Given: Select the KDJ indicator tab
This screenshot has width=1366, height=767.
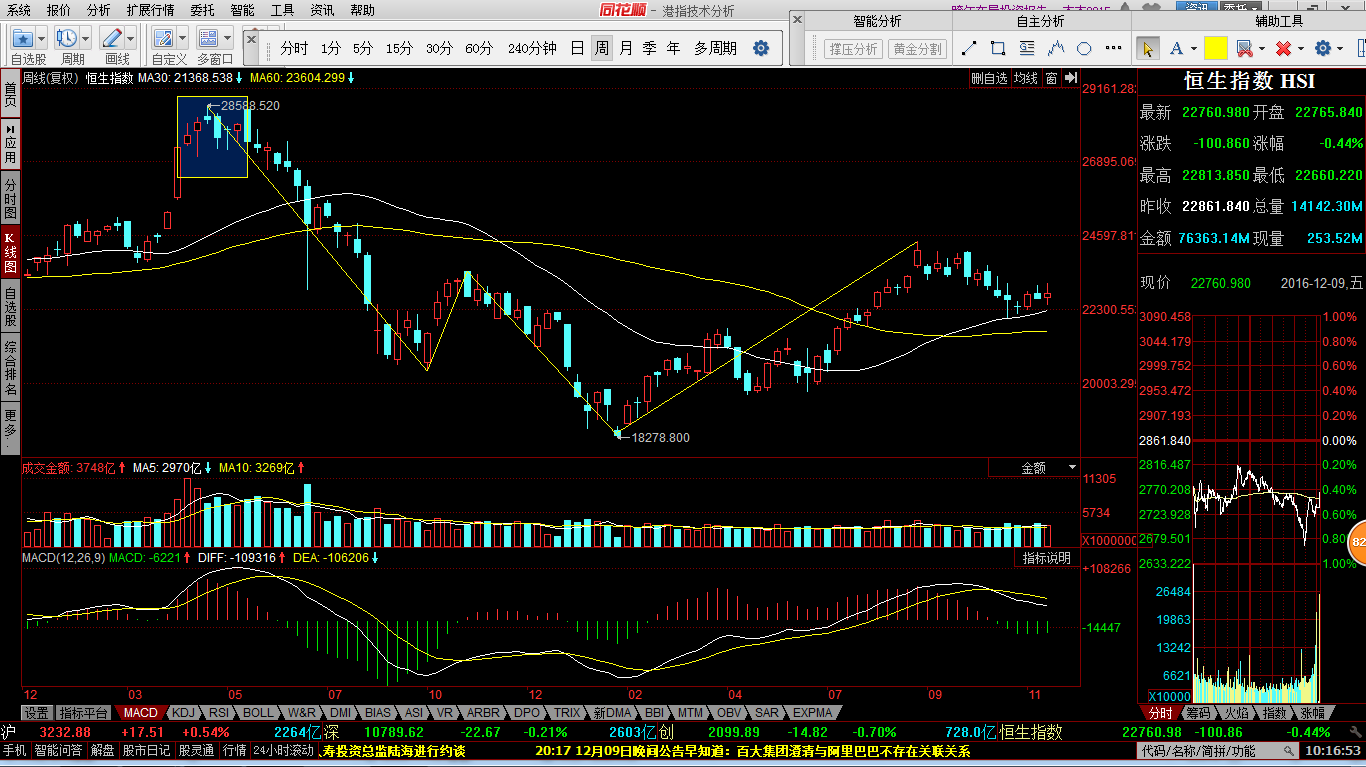Looking at the screenshot, I should coord(183,713).
